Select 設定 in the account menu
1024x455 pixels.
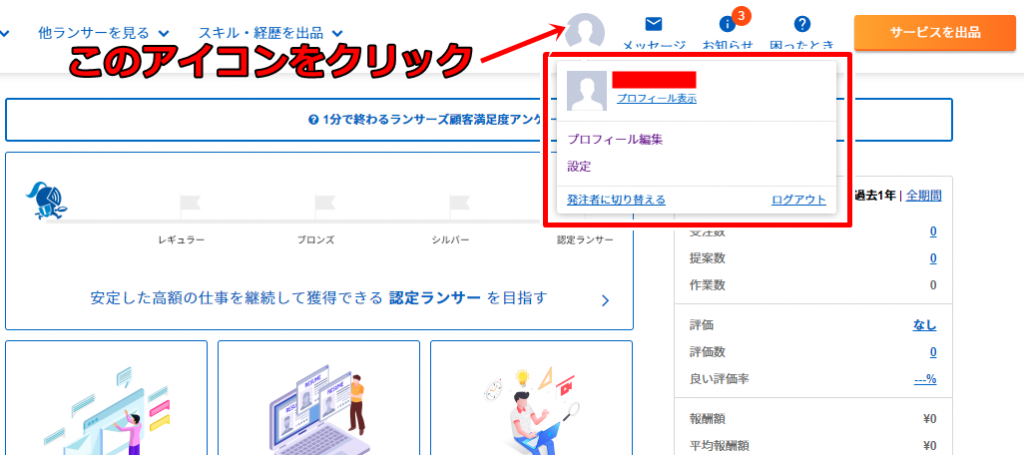[579, 166]
